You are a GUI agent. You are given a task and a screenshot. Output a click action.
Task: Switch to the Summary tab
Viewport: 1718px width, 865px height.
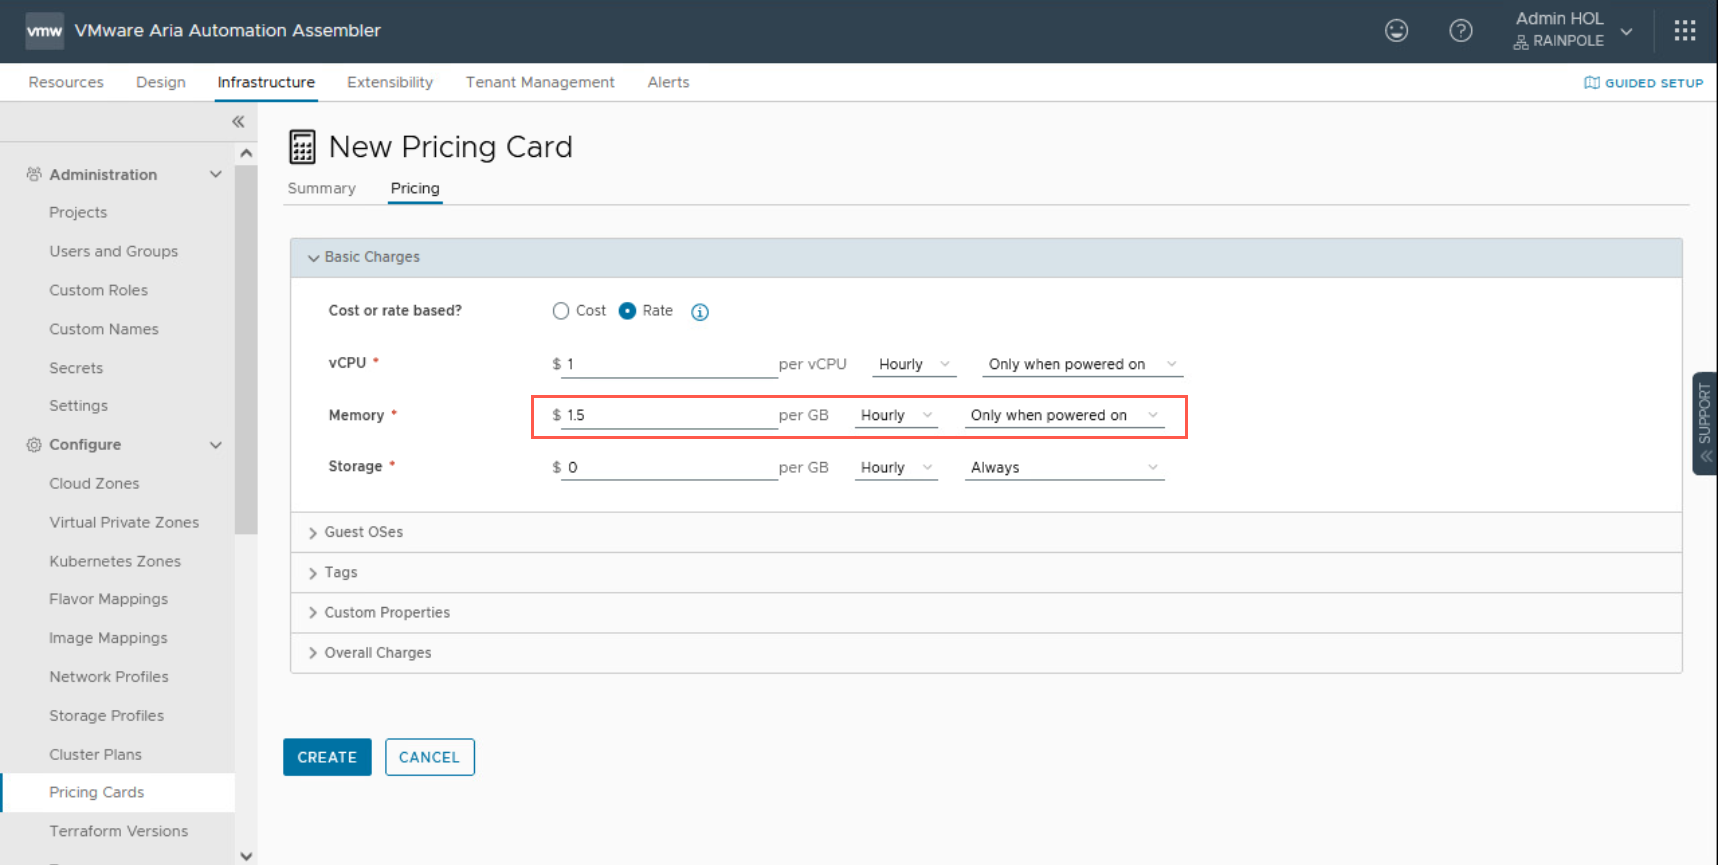click(x=321, y=188)
